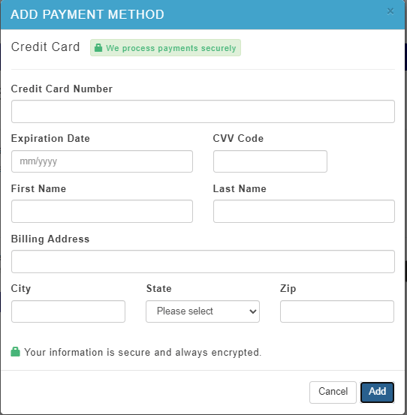The width and height of the screenshot is (407, 415).
Task: Click the Billing Address input field
Action: click(x=203, y=261)
